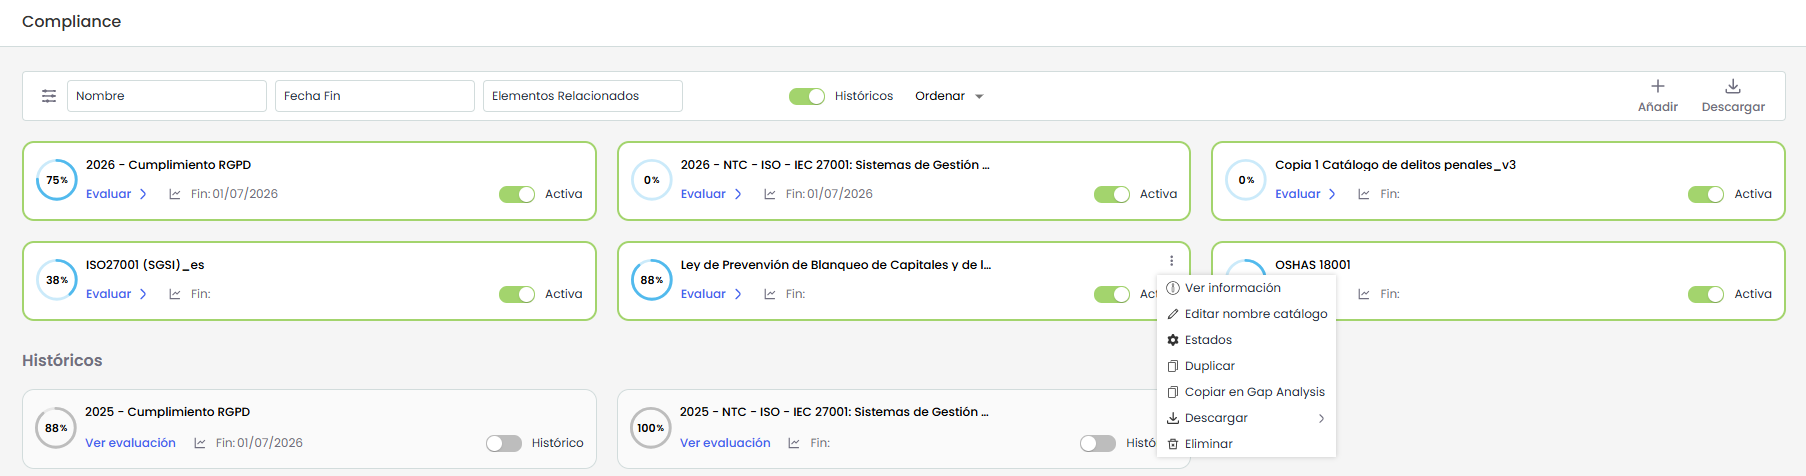Open Ver evaluación for 2025 NTC ISO card

click(725, 443)
